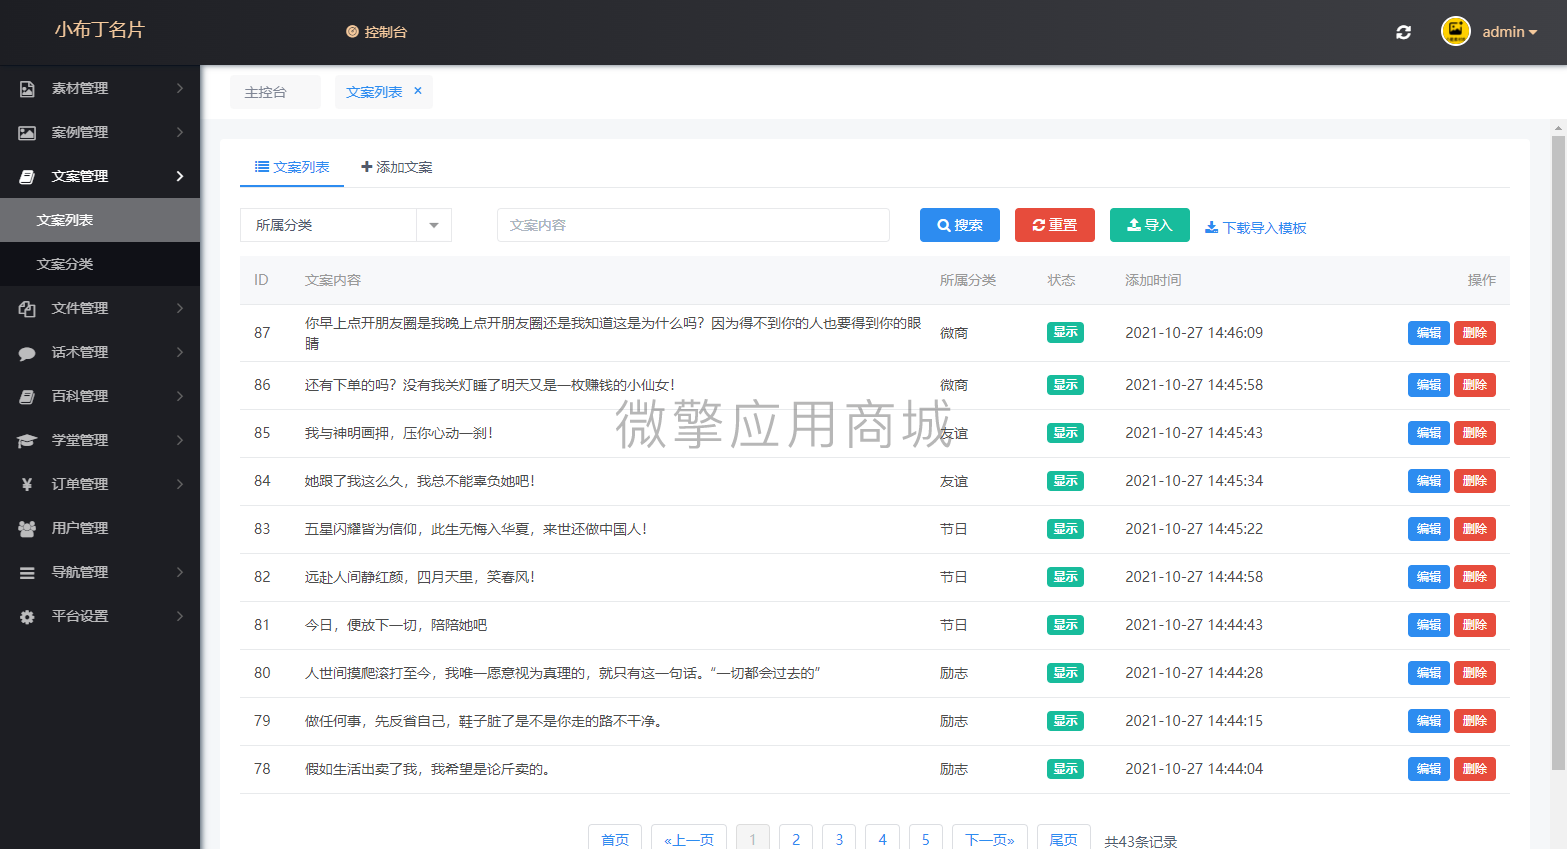
Task: Click the 平台设置 gear icon
Action: pos(27,616)
